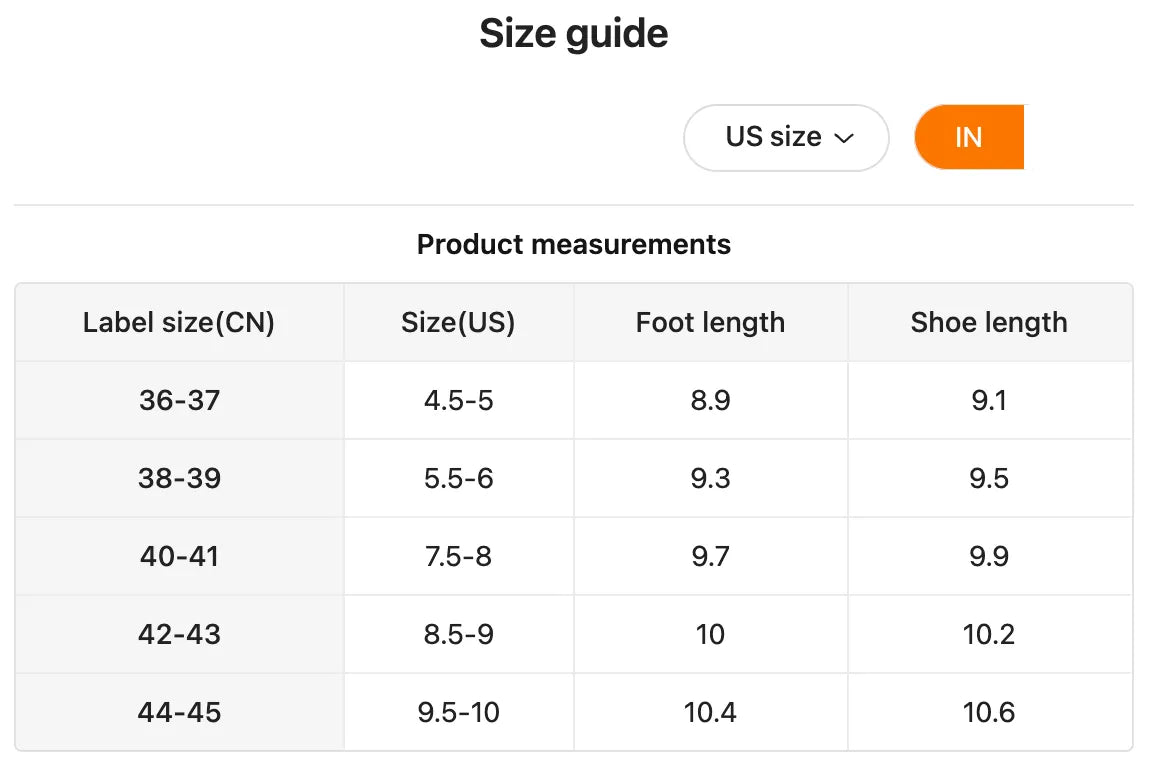Select the 36-37 label size row
Viewport: 1155px width, 765px height.
coord(180,401)
